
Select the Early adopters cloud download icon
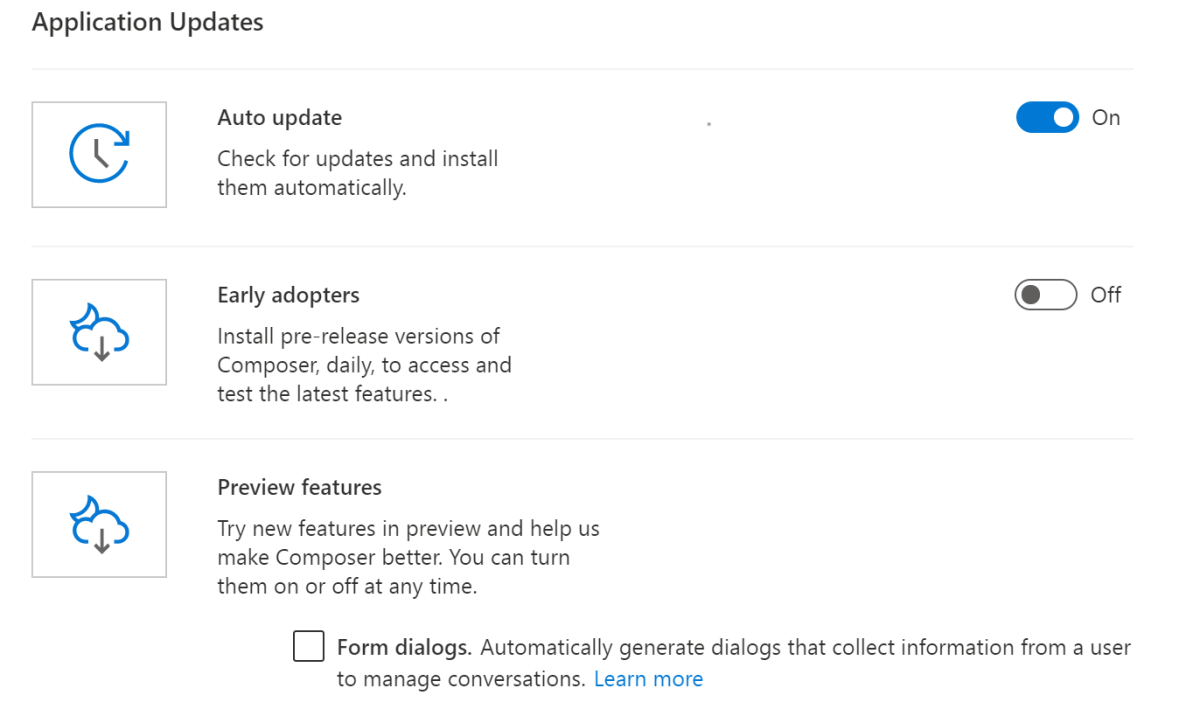99,331
